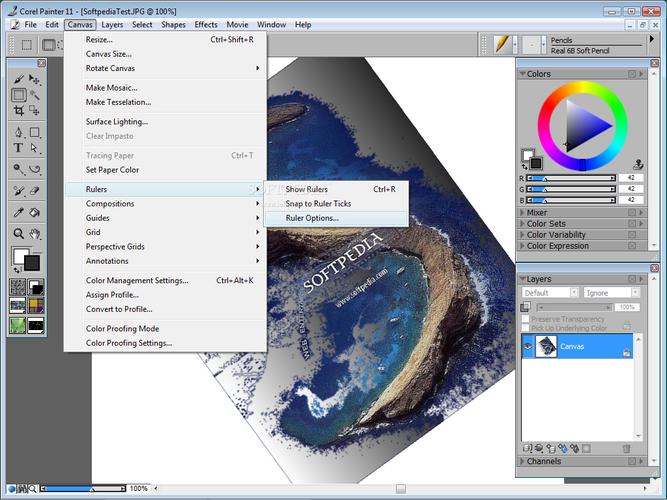Enable Preserve Transparency checkbox
Image resolution: width=667 pixels, height=500 pixels.
point(526,319)
